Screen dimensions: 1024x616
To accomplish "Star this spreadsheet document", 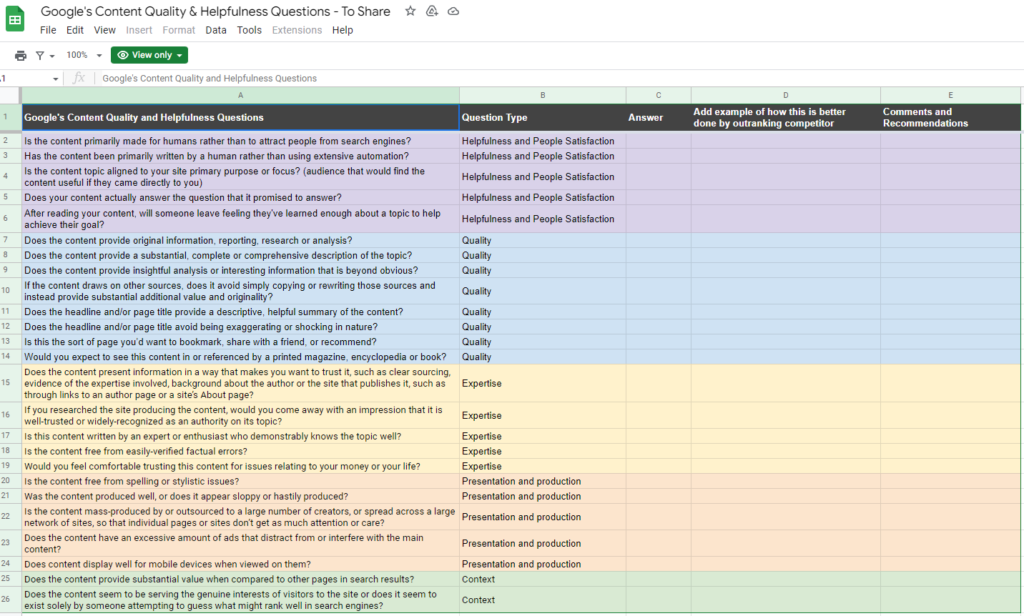I will click(x=410, y=11).
